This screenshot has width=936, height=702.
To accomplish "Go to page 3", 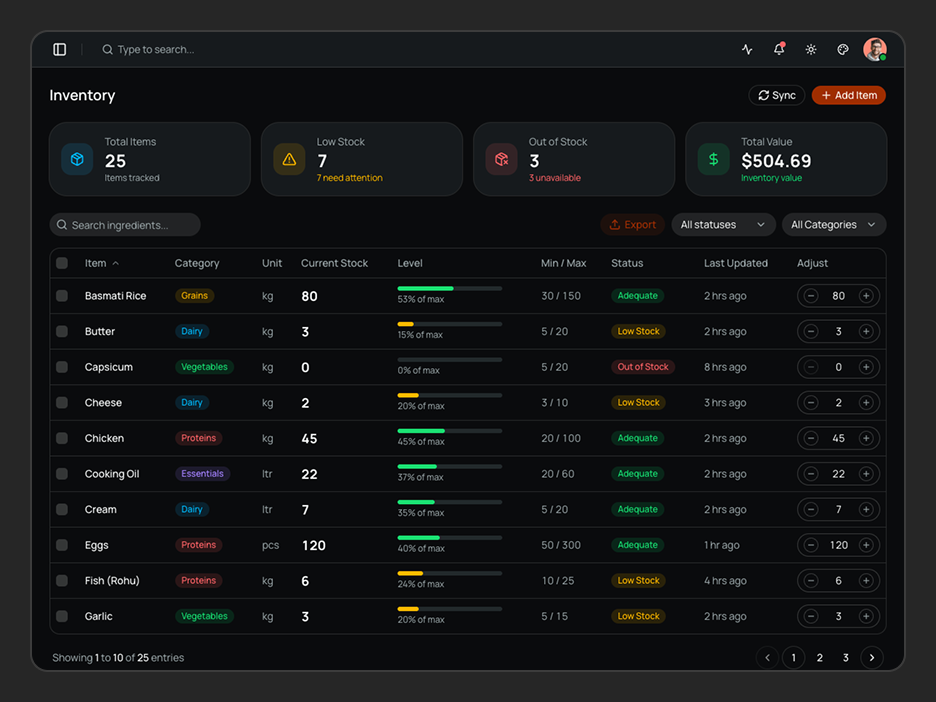I will 845,658.
